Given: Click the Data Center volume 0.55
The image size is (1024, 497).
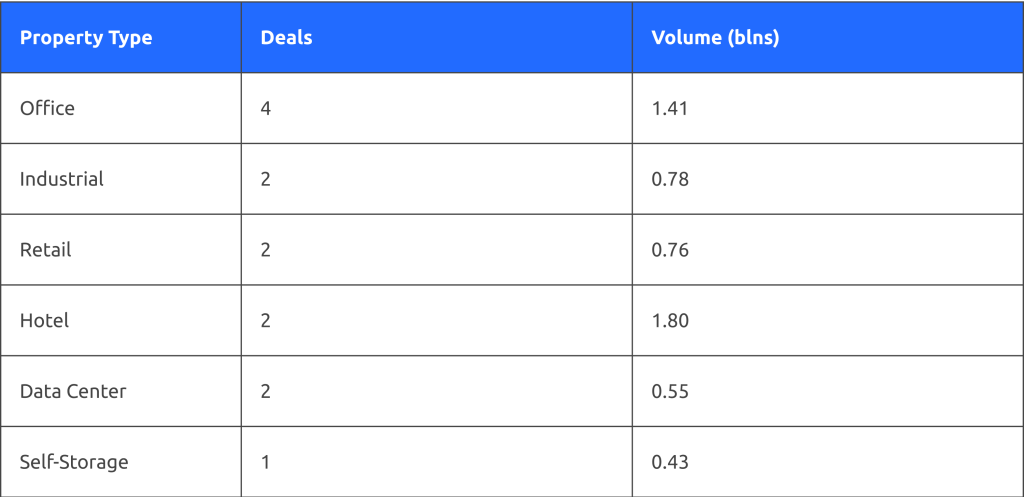Looking at the screenshot, I should 670,391.
